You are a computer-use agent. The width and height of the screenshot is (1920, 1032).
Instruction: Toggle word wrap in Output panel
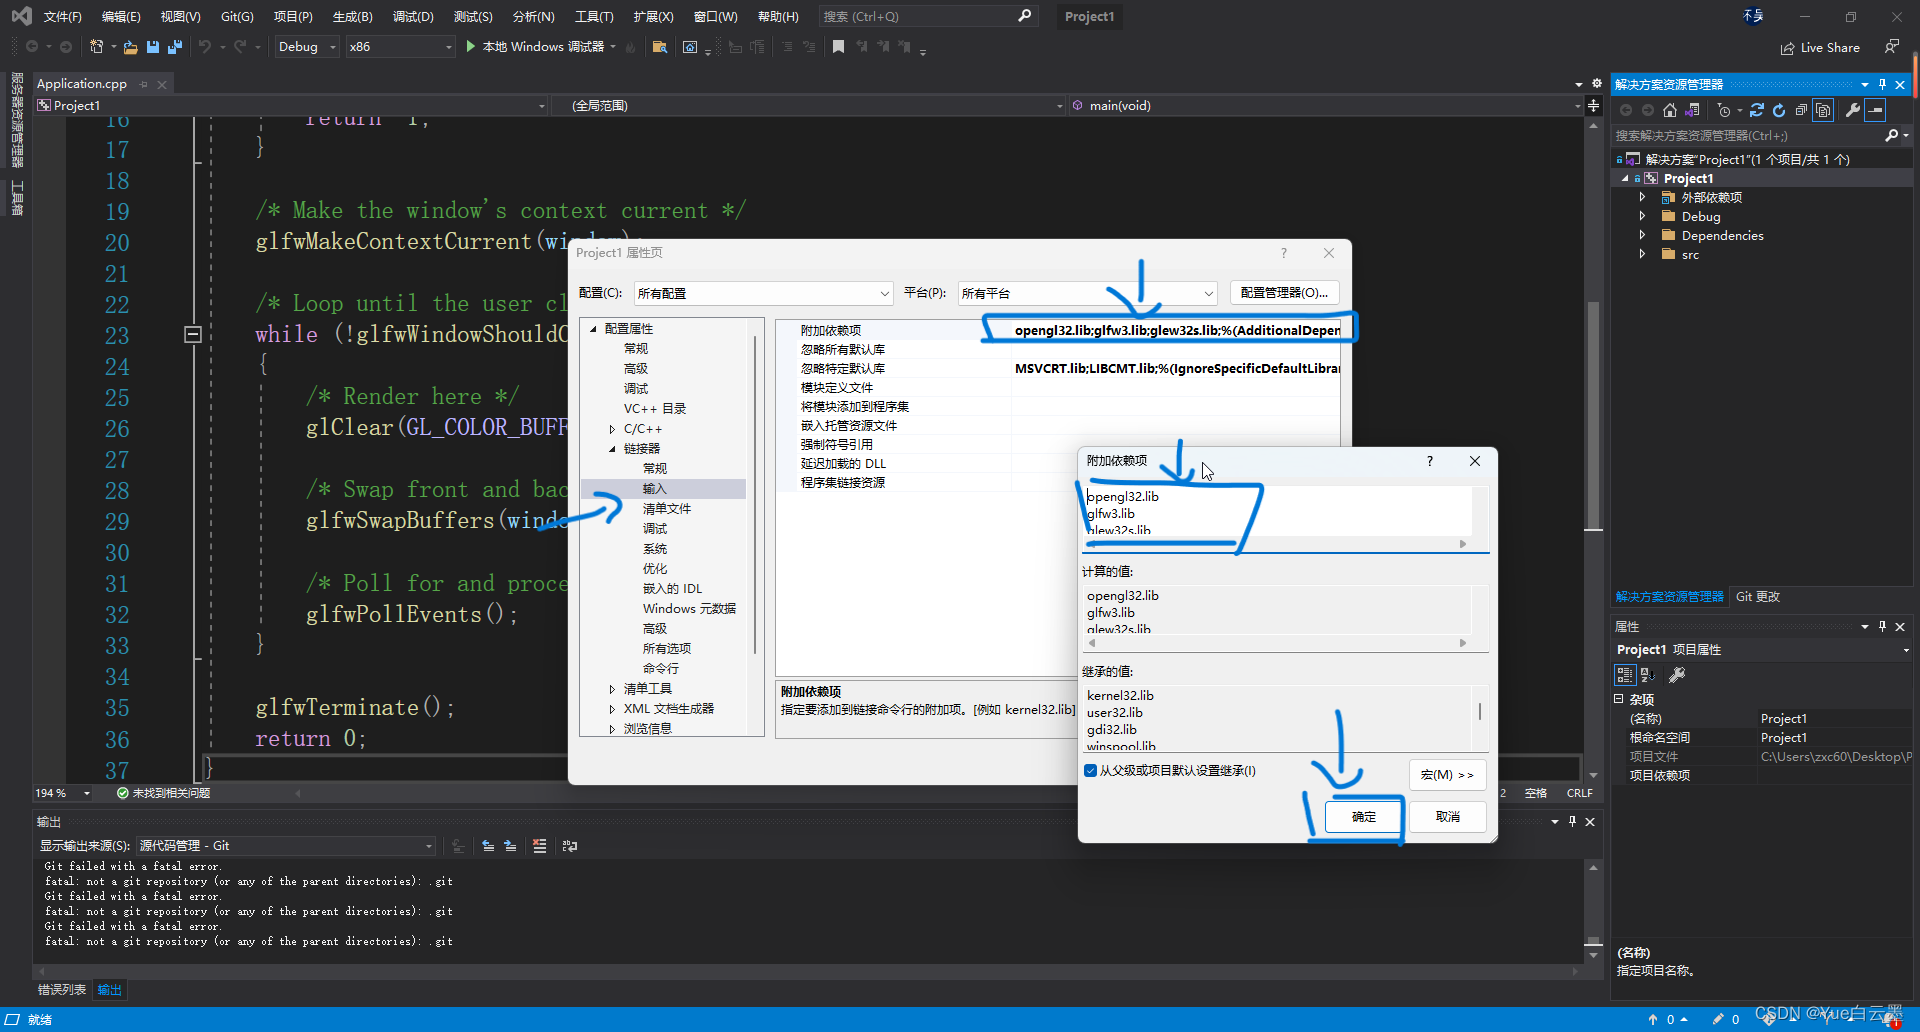(x=570, y=846)
